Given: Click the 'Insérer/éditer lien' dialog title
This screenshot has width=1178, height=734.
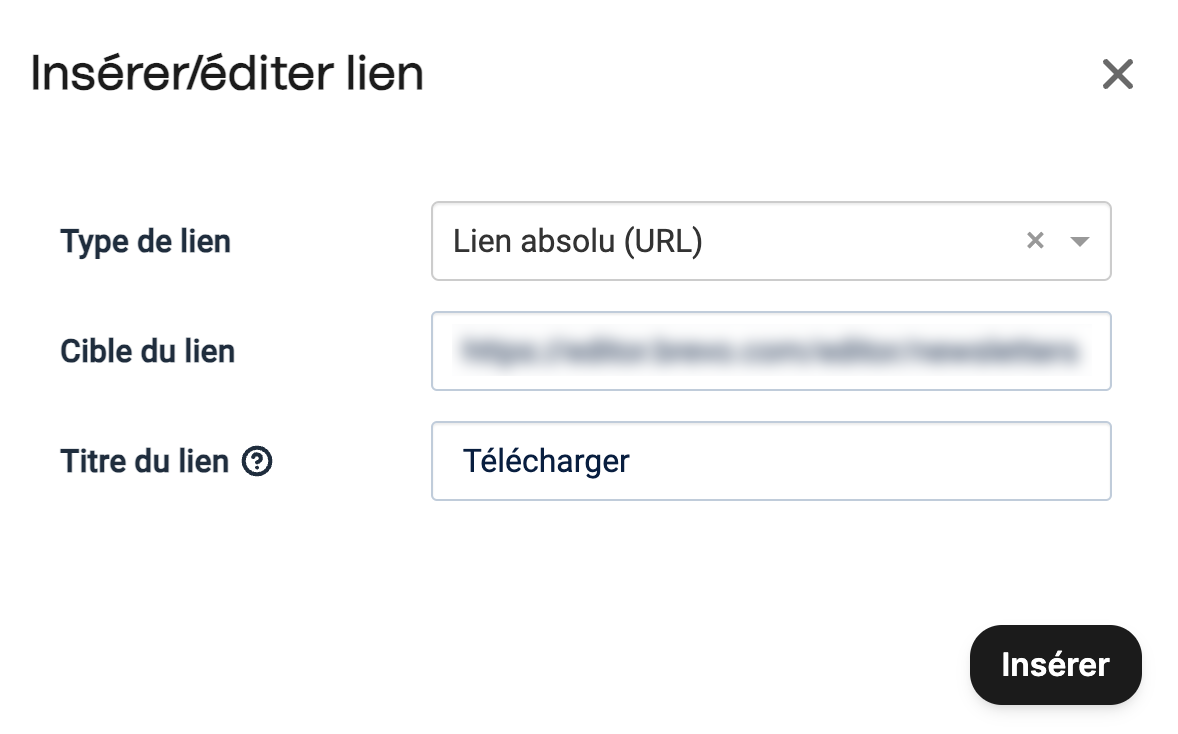Looking at the screenshot, I should [227, 73].
